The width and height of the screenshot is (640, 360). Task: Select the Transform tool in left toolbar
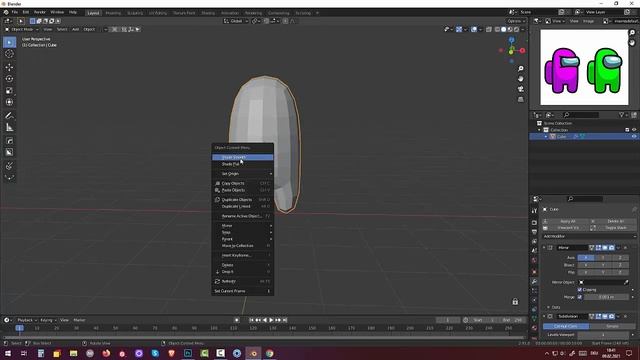(x=9, y=102)
